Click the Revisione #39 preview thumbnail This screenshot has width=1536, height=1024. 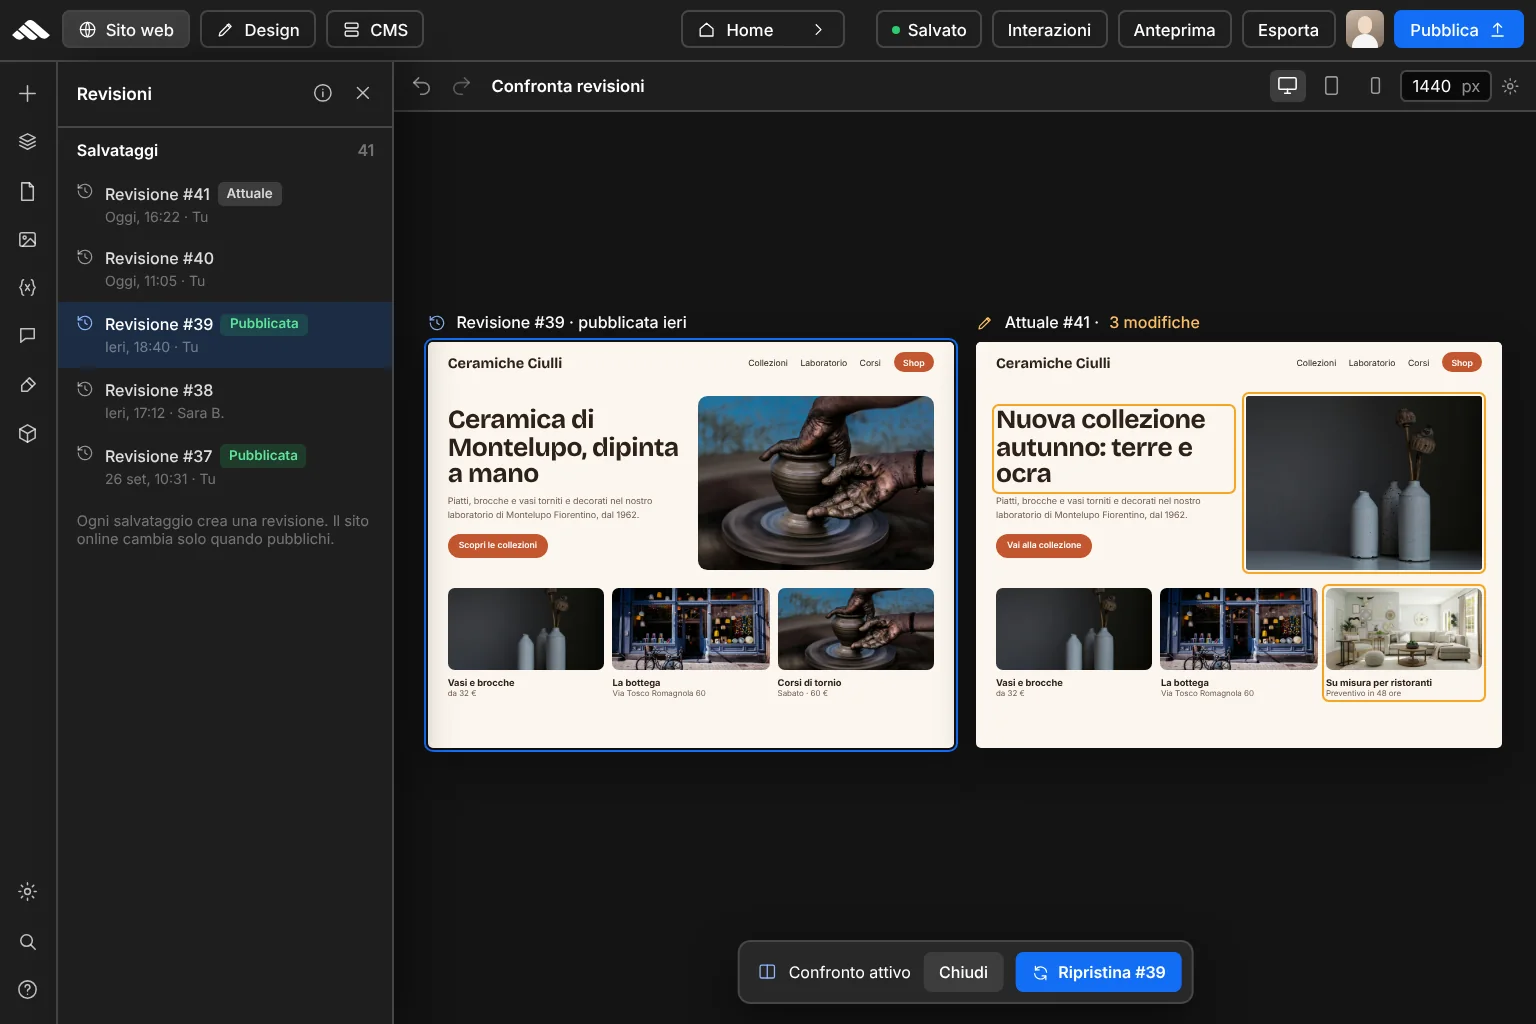(x=691, y=545)
